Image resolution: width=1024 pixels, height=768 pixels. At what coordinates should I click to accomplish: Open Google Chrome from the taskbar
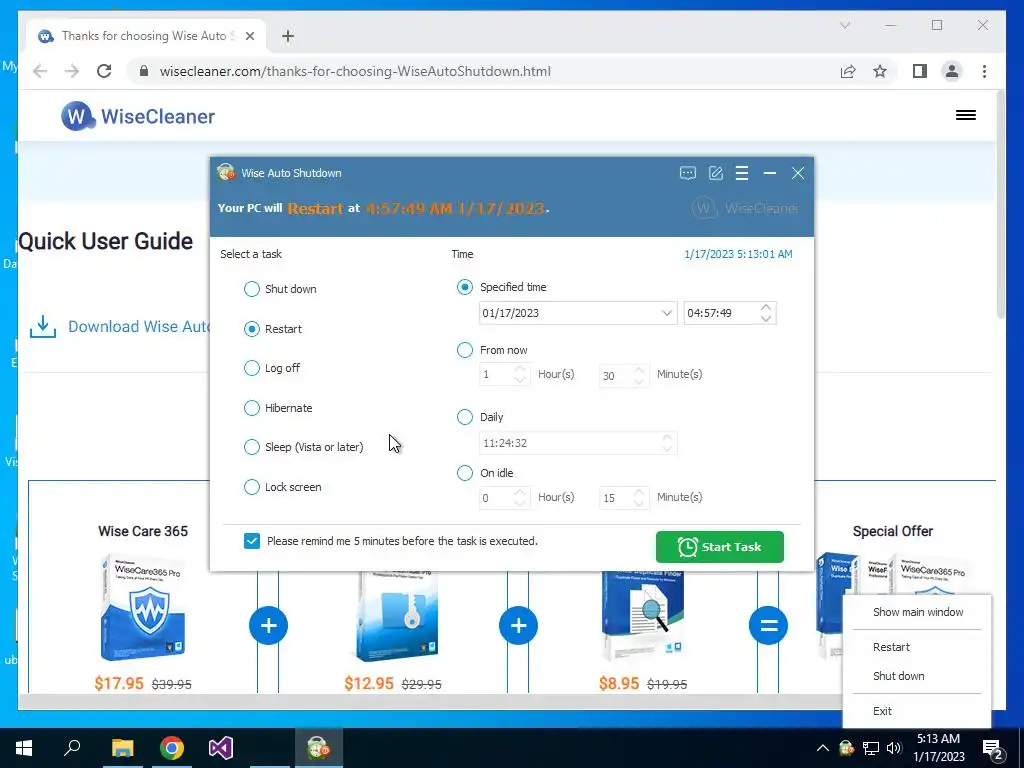(172, 748)
